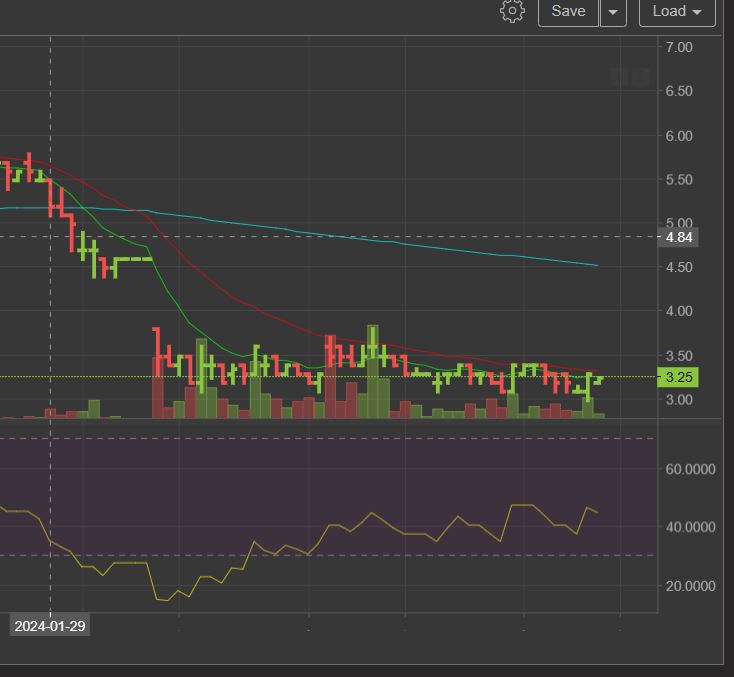
Task: Open chart settings gear icon
Action: coord(512,11)
